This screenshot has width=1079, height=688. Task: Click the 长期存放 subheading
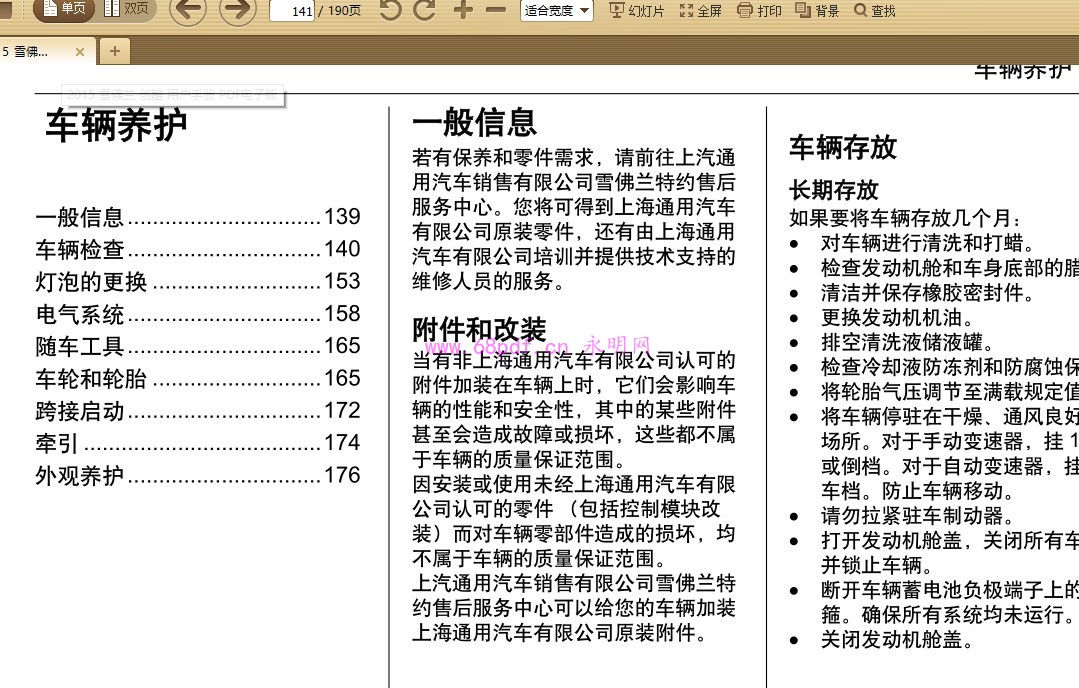coord(834,190)
